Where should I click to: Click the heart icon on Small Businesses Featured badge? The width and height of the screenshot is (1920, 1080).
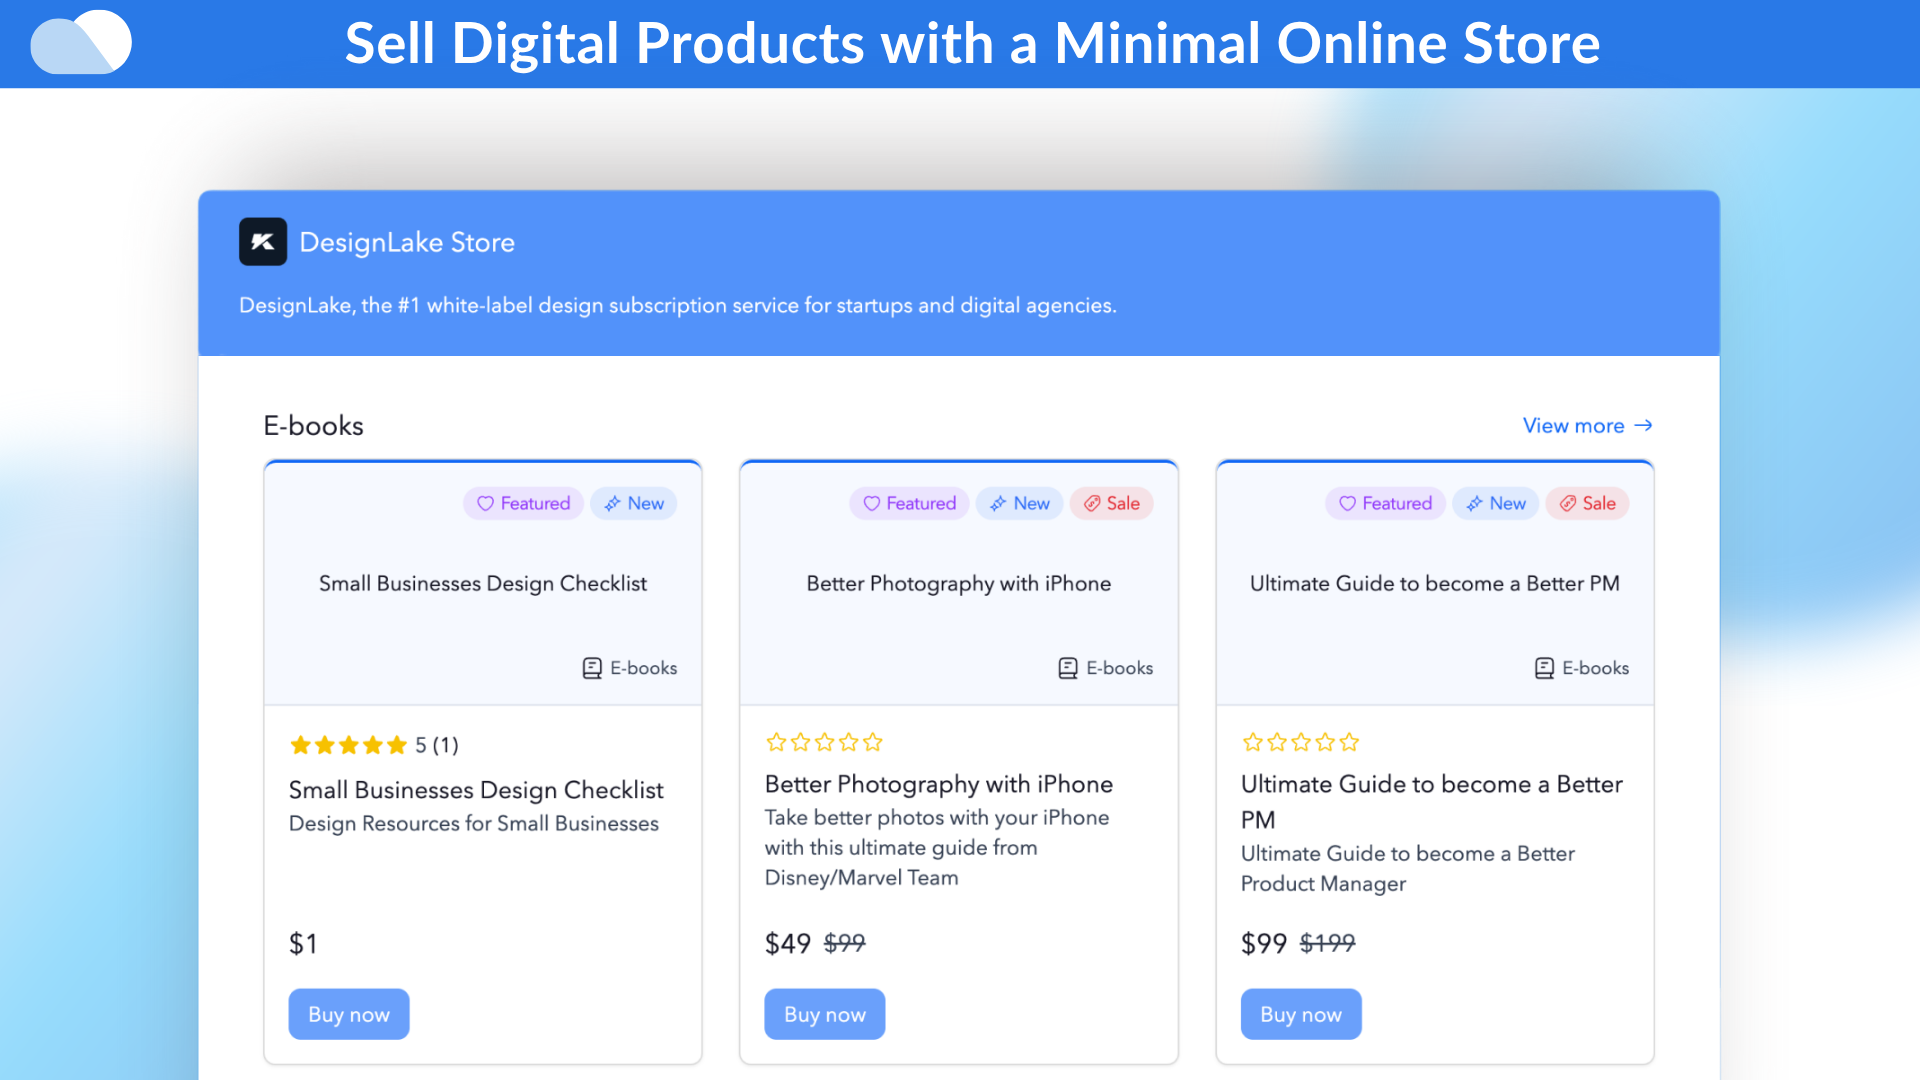pos(485,504)
